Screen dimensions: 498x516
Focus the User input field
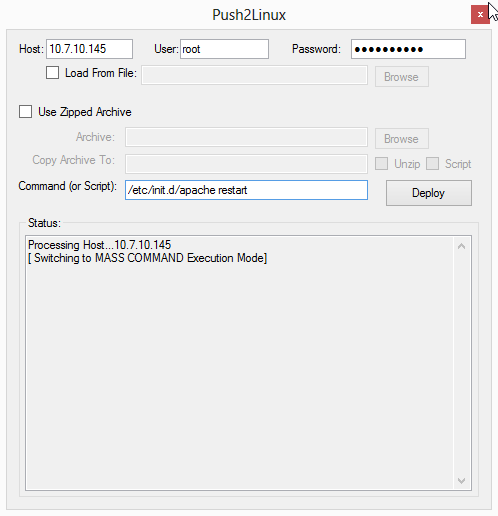(224, 49)
